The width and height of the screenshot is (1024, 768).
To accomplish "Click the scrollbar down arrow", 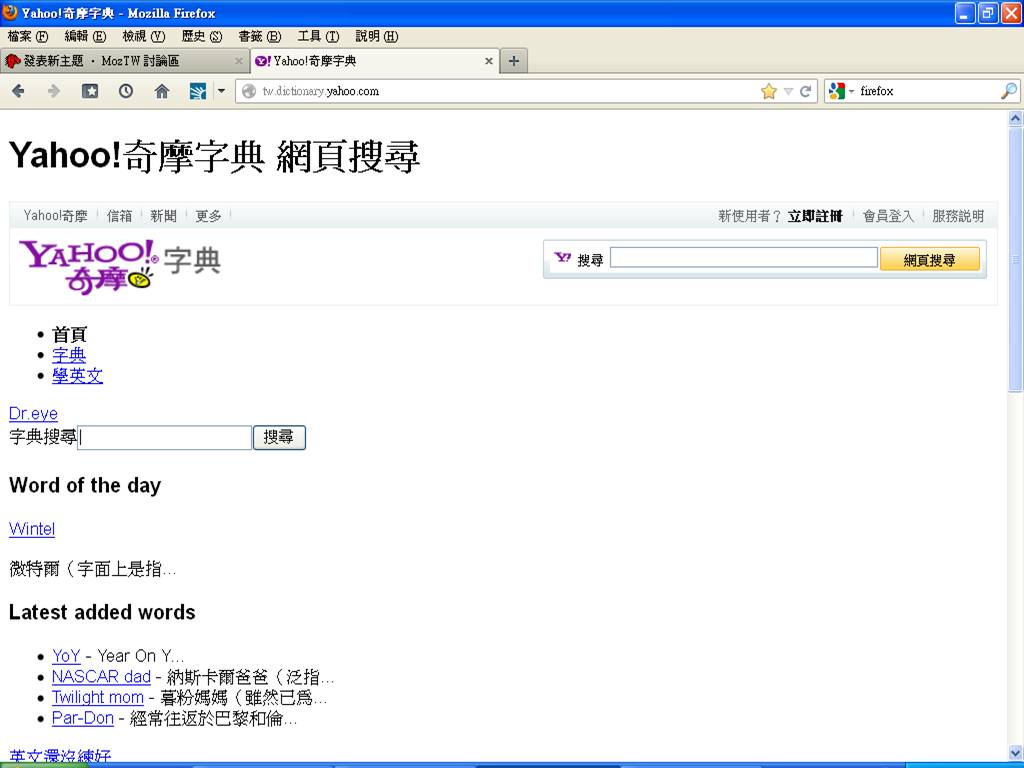I will click(x=1015, y=752).
